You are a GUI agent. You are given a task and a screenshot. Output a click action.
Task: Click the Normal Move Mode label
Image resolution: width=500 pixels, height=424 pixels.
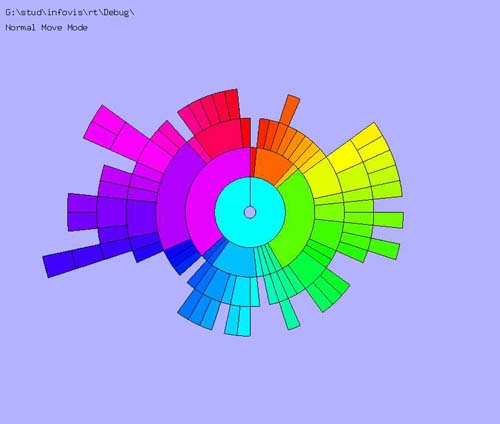[47, 28]
